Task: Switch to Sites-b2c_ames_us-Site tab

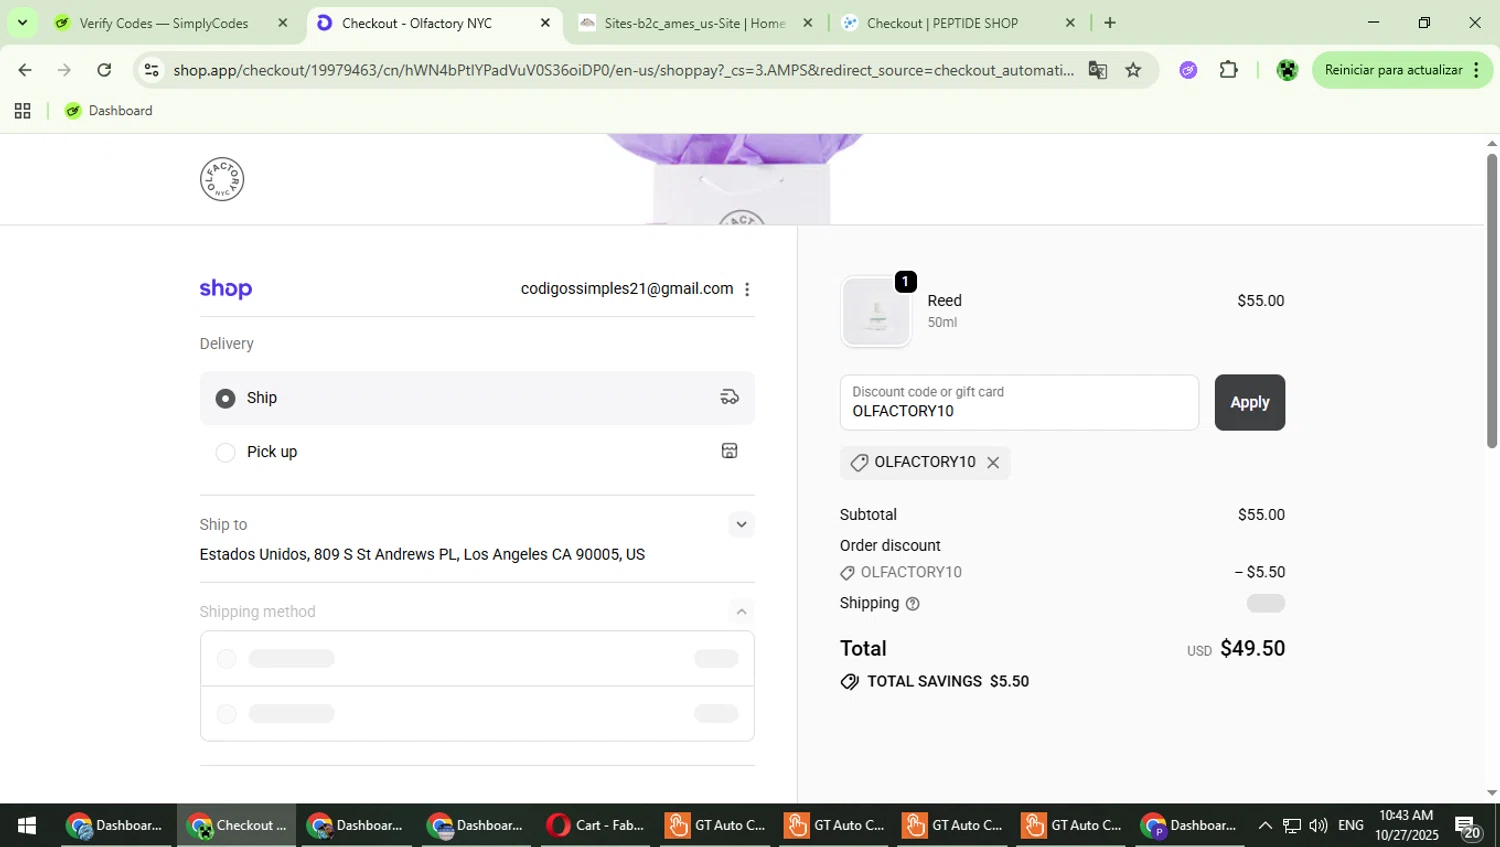Action: click(x=694, y=23)
